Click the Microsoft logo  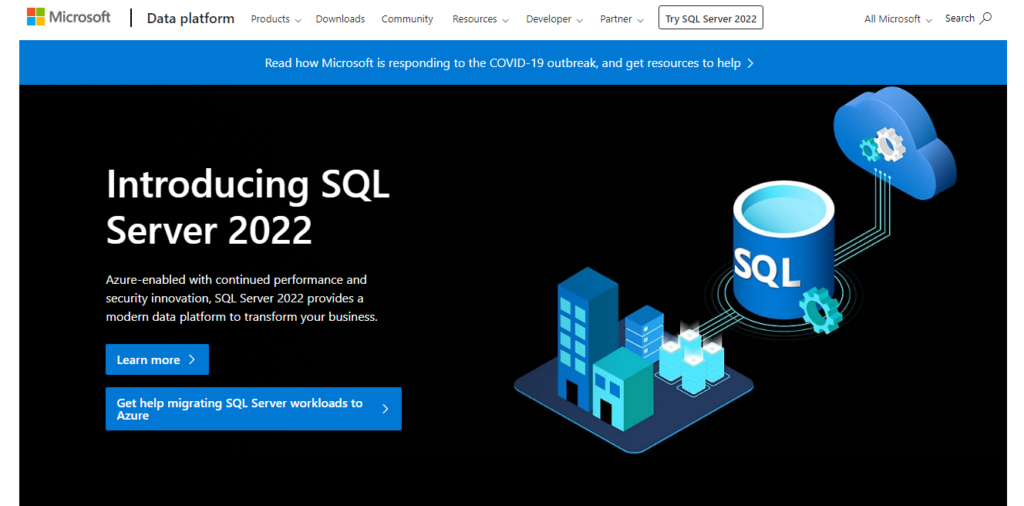(69, 18)
